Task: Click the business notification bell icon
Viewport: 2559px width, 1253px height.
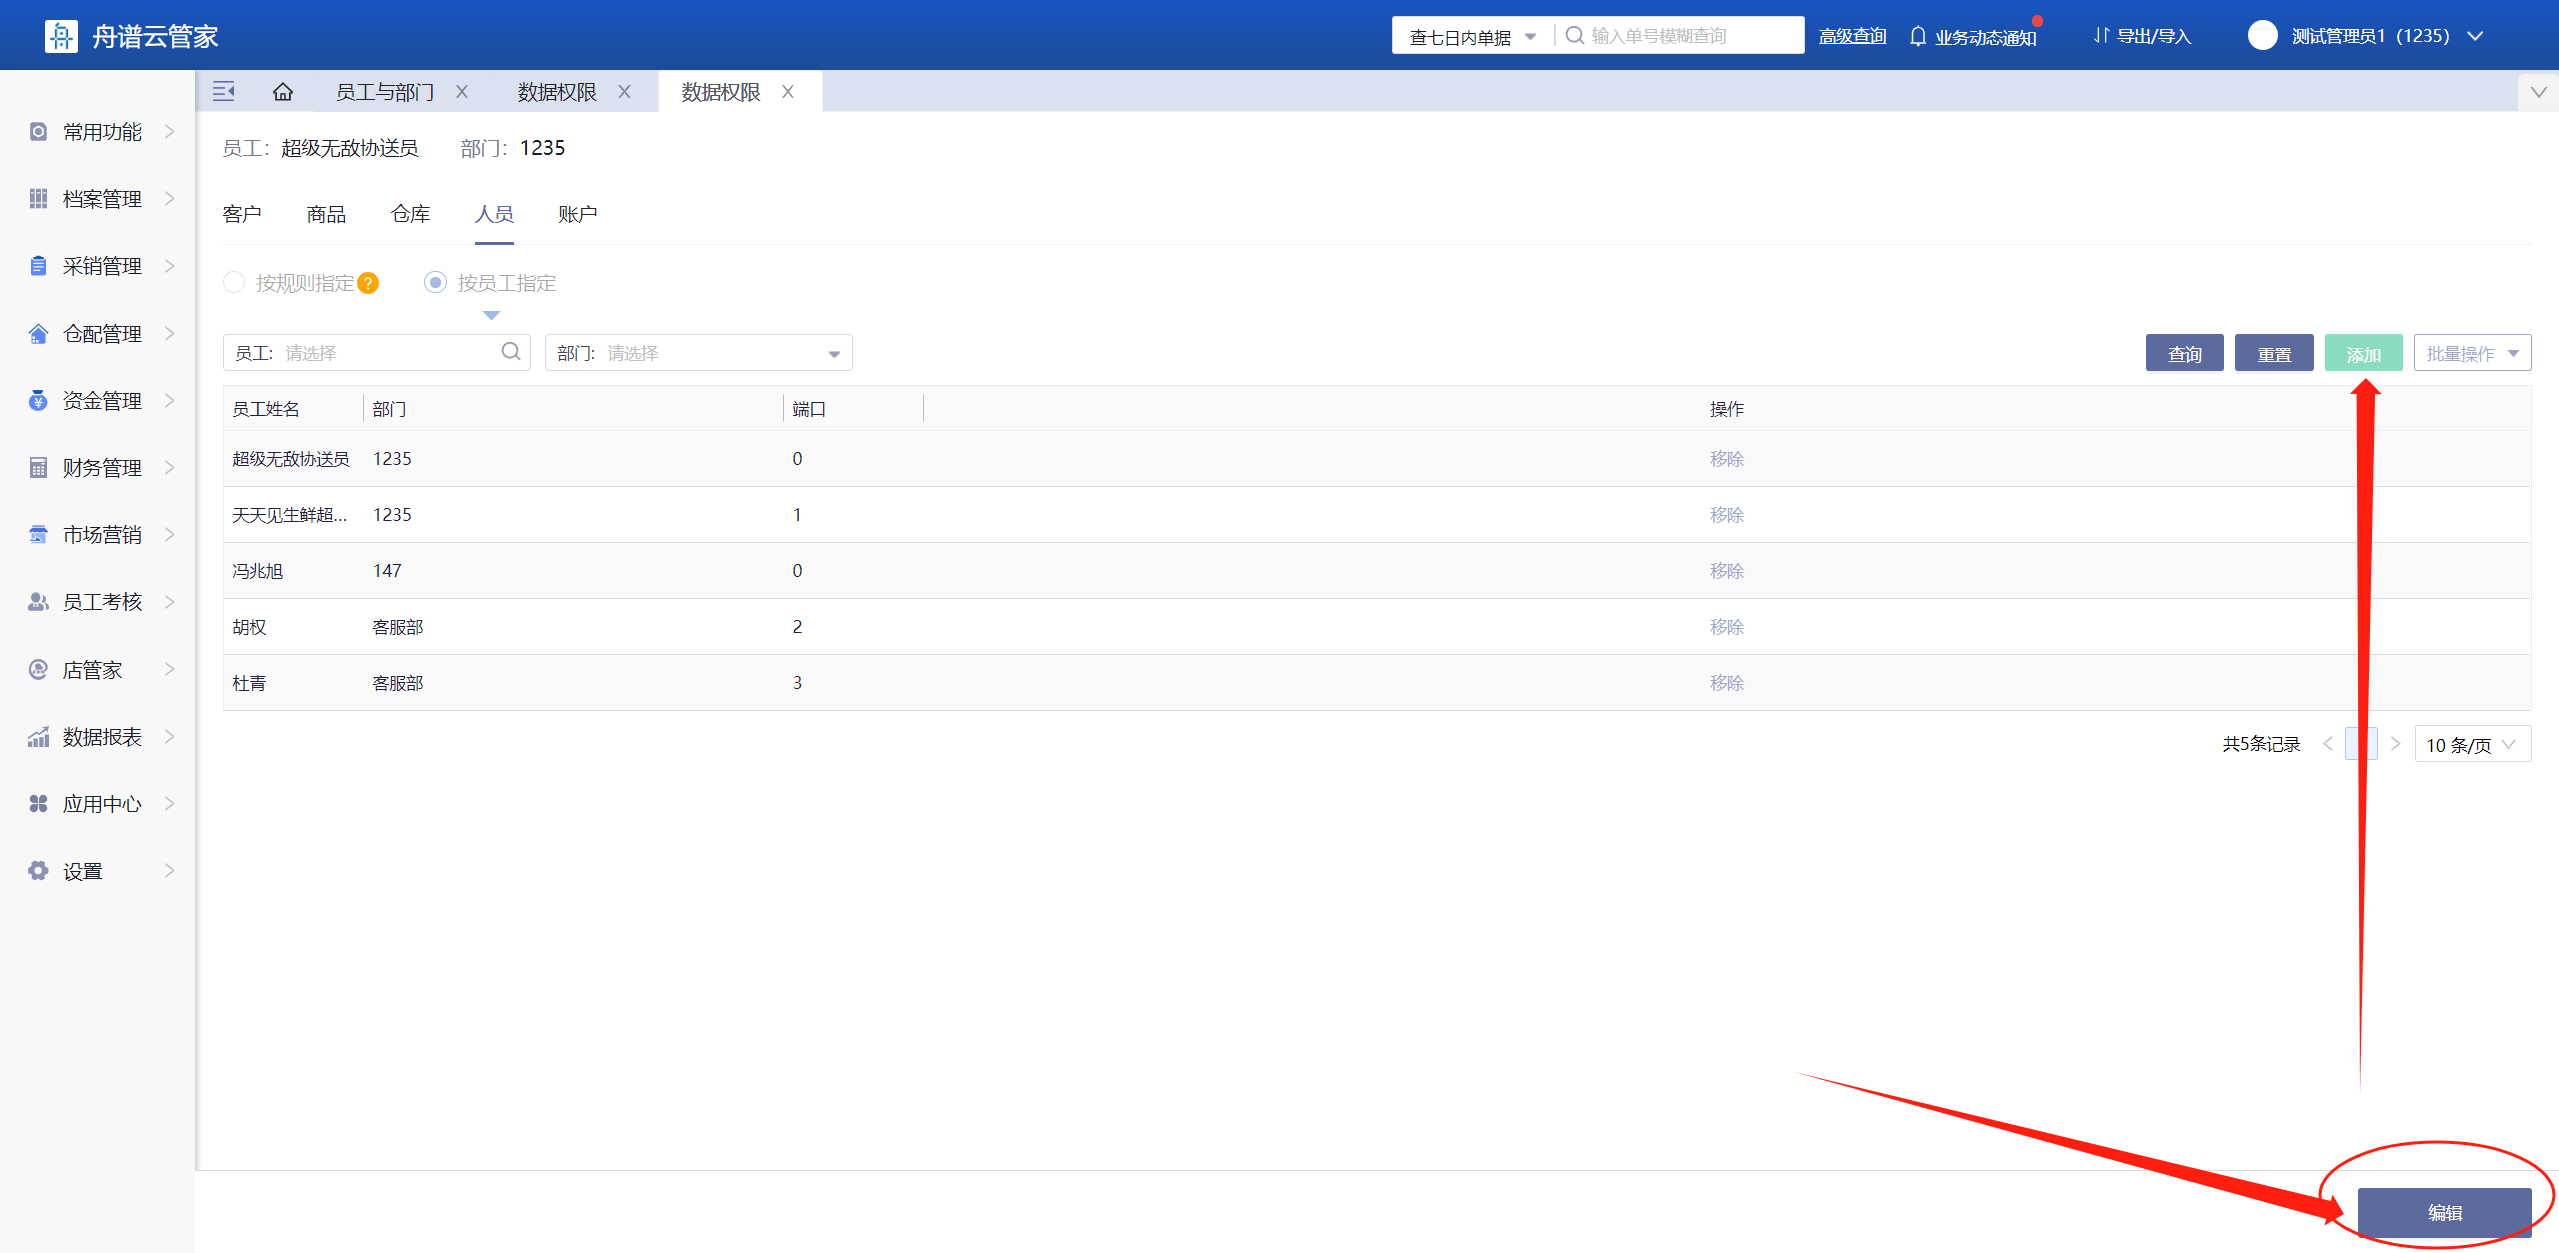Action: click(1917, 37)
